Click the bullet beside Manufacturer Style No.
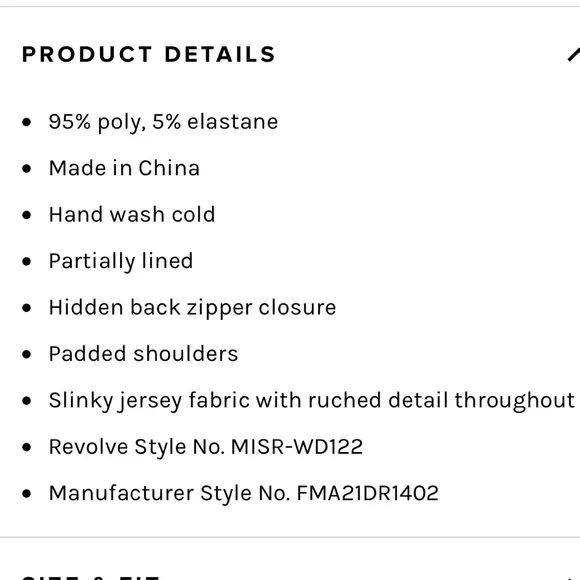Viewport: 580px width, 580px height. coord(27,493)
